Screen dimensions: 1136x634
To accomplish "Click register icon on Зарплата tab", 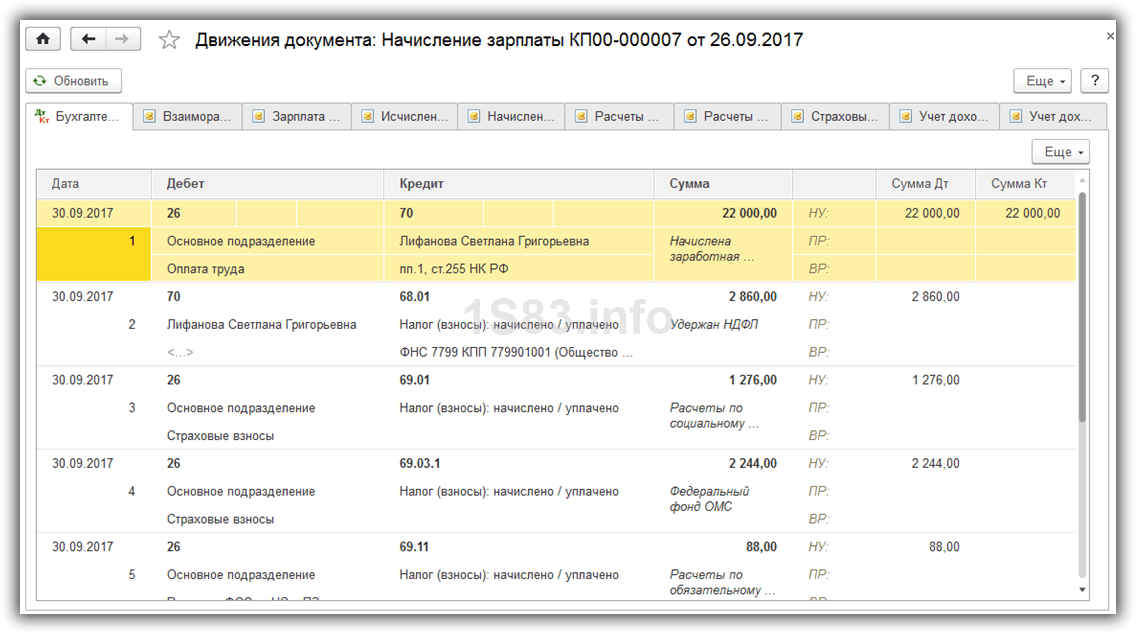I will pyautogui.click(x=258, y=117).
